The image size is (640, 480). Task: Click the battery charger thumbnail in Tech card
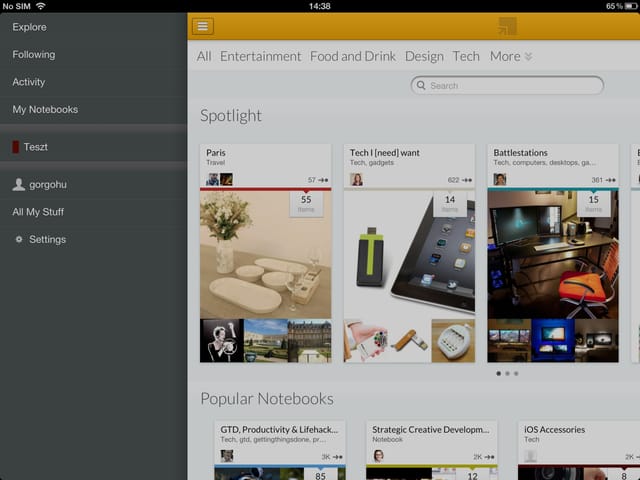point(453,341)
